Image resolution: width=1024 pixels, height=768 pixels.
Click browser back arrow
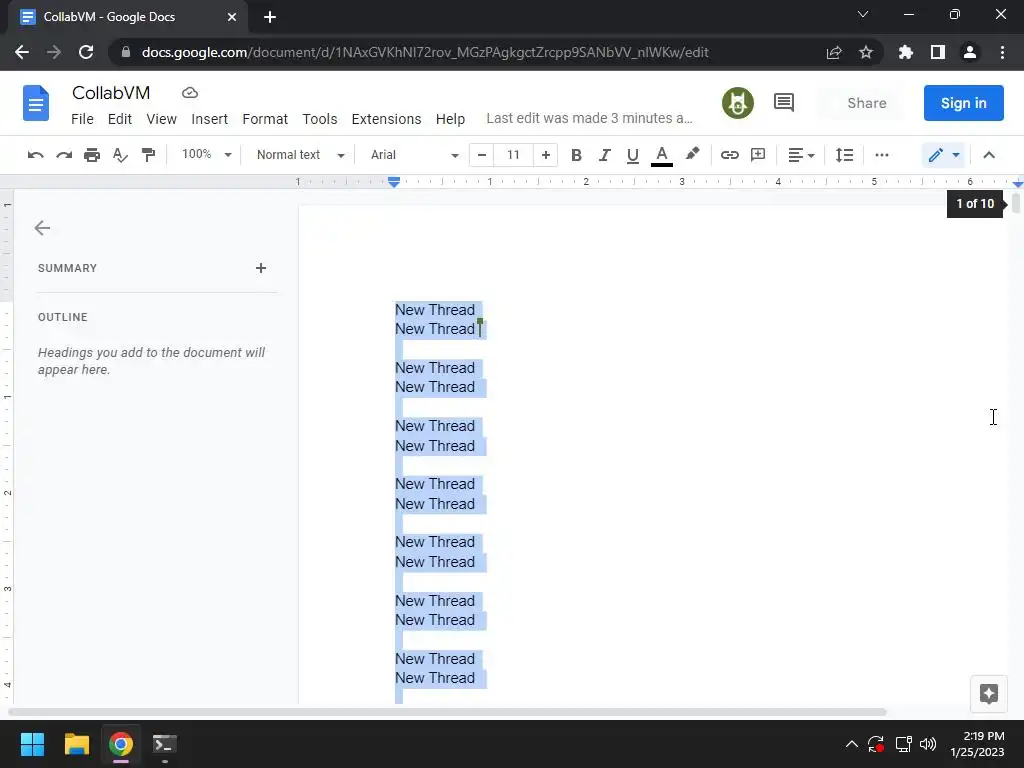(22, 52)
